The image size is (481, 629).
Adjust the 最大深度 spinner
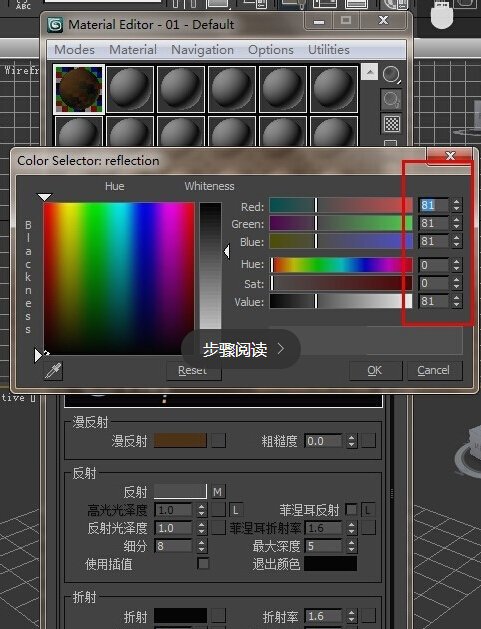[351, 546]
